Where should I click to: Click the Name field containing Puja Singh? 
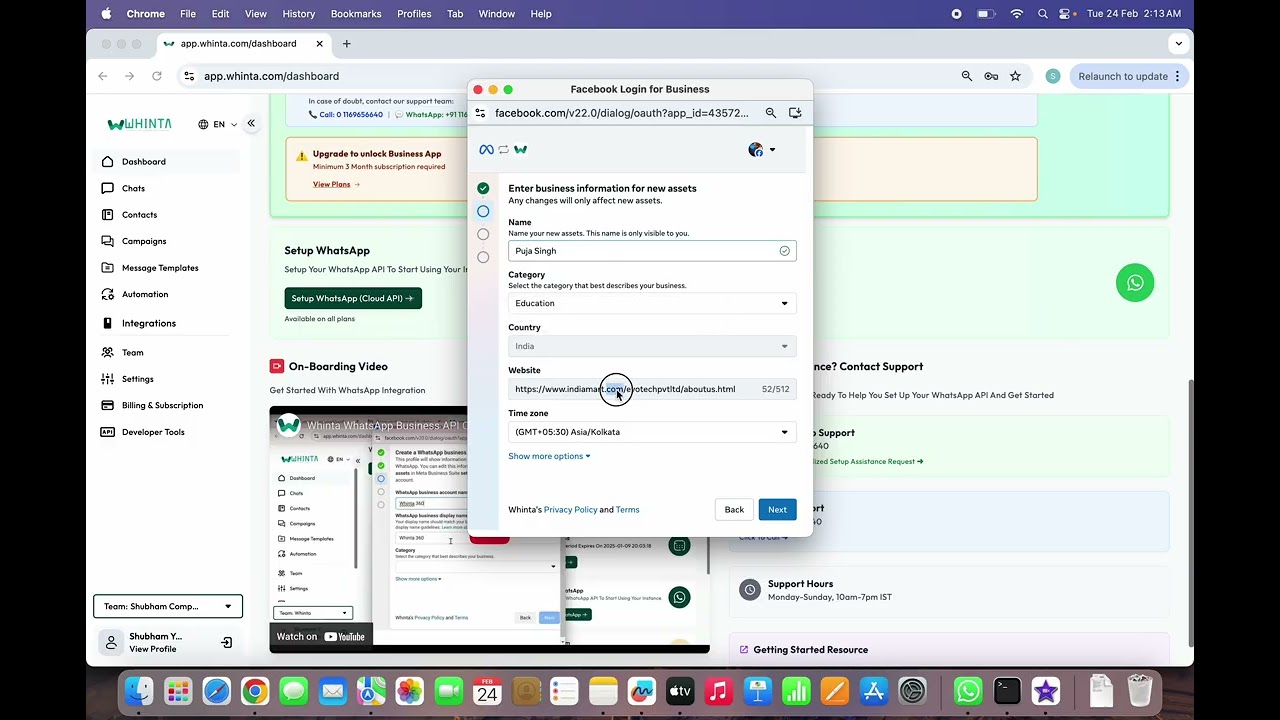(x=652, y=251)
